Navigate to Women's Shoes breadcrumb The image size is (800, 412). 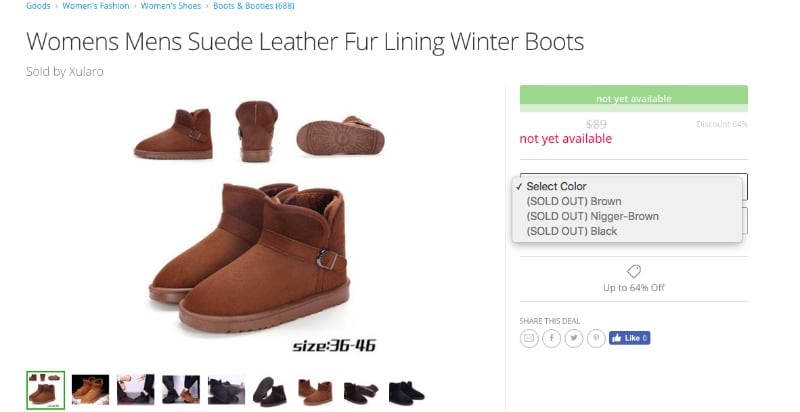[171, 6]
